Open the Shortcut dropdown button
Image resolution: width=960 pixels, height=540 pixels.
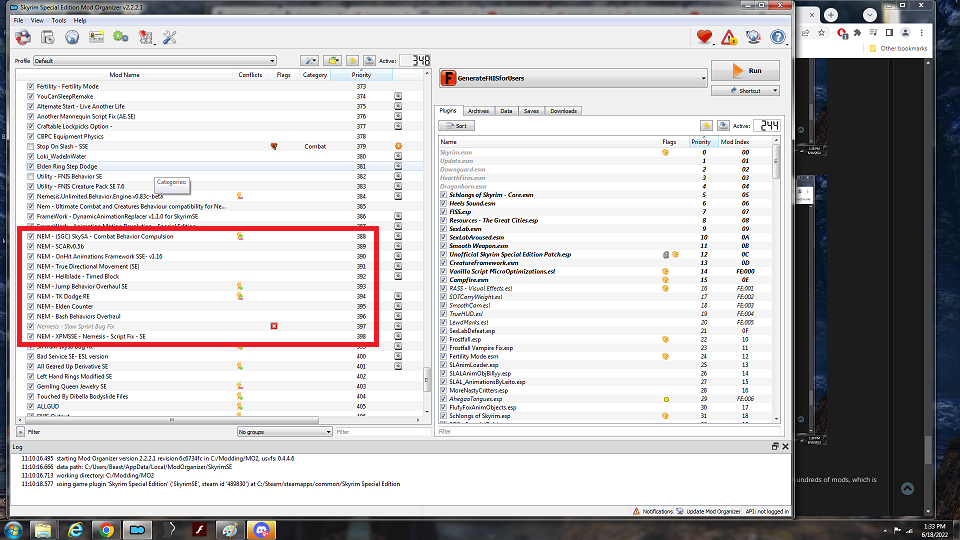[745, 91]
